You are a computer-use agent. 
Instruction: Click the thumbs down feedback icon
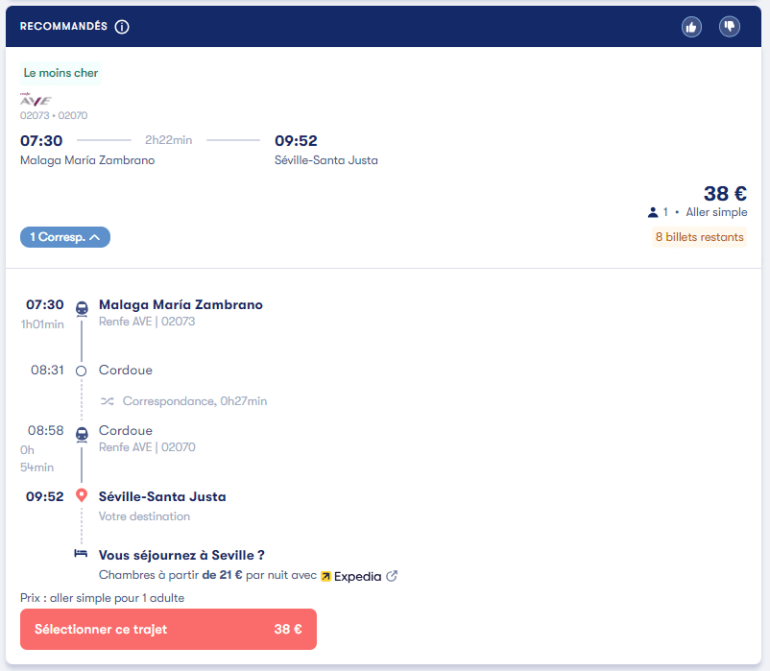729,27
